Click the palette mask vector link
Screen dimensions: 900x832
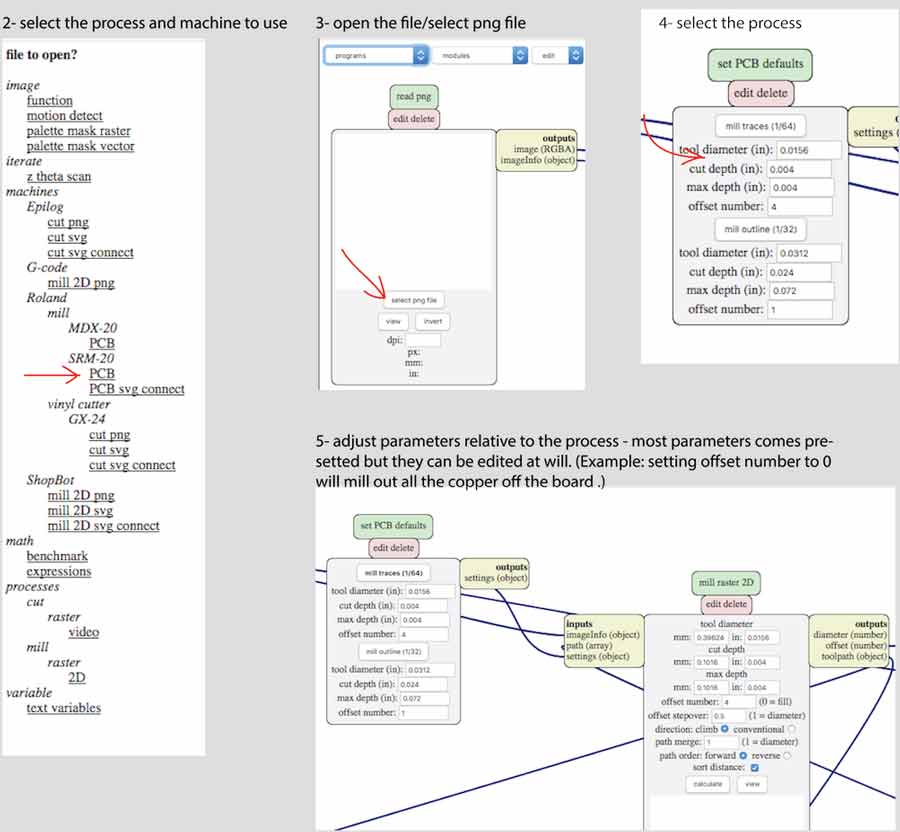[80, 146]
